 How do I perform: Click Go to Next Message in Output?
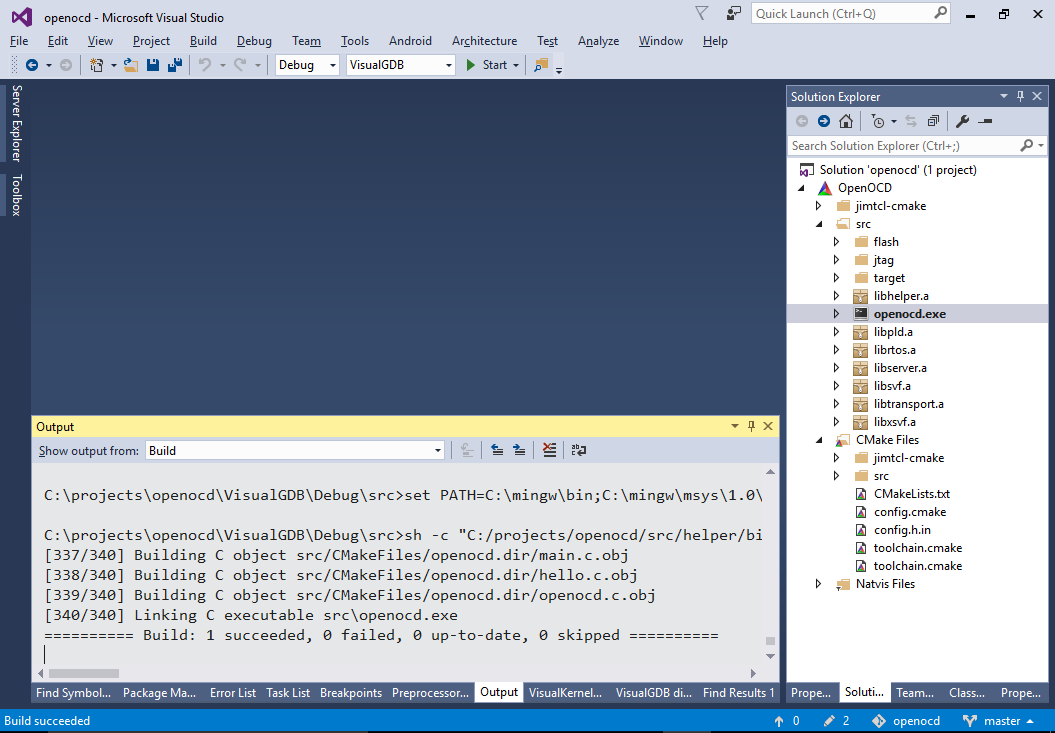tap(519, 450)
